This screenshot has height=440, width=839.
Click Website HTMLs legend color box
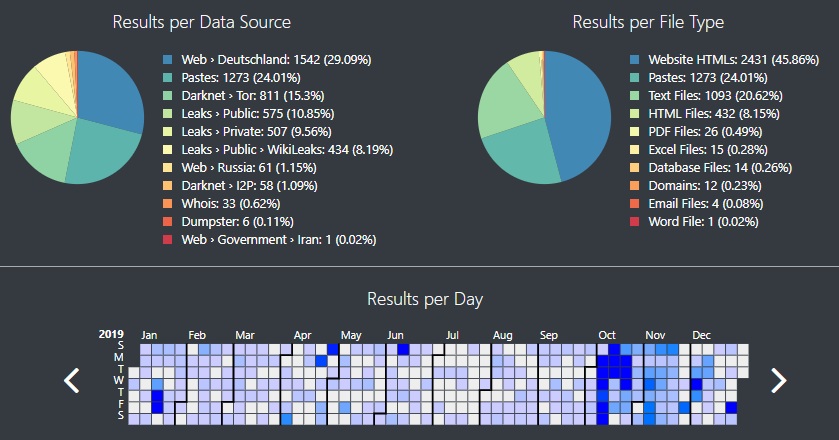point(635,60)
